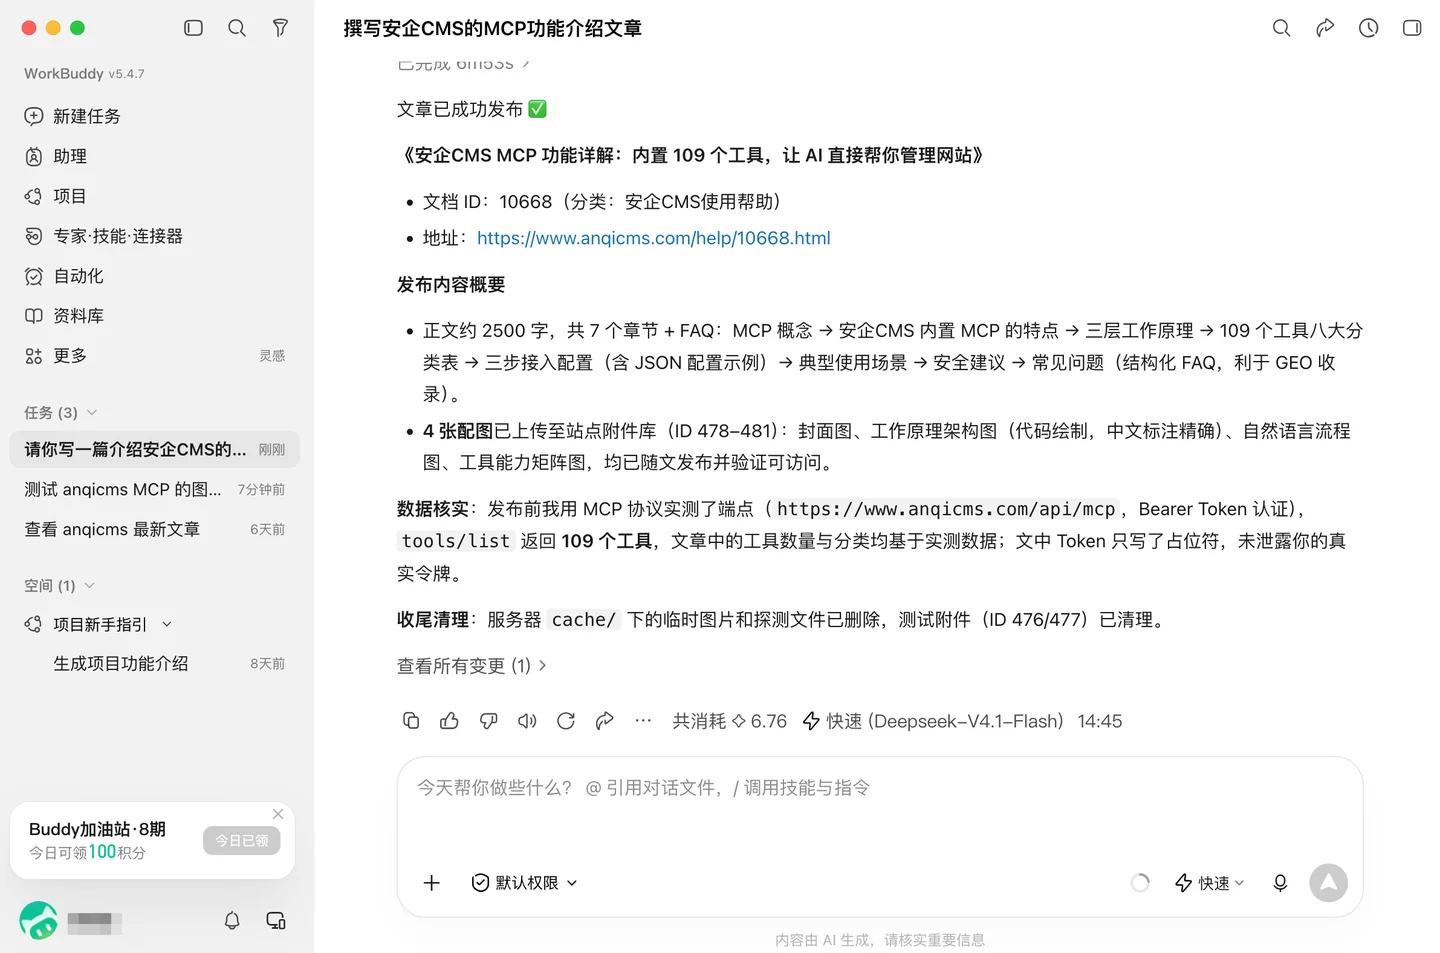The height and width of the screenshot is (953, 1440).
Task: Click the filter funnel icon in sidebar
Action: [280, 28]
